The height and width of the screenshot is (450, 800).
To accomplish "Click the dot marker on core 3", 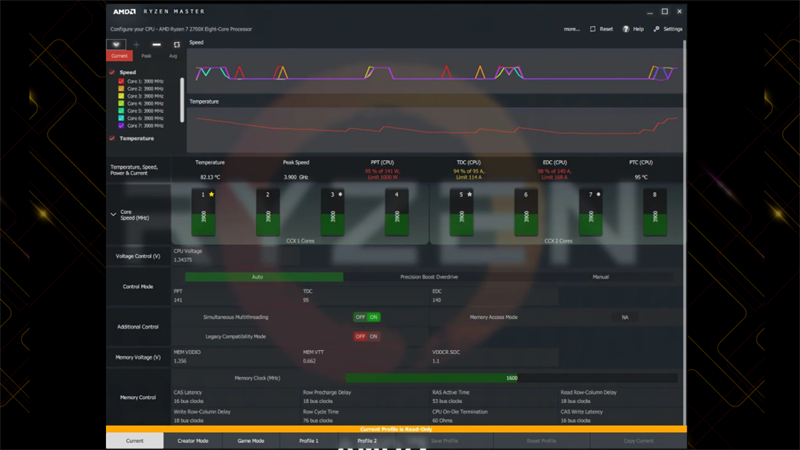I will coord(340,194).
